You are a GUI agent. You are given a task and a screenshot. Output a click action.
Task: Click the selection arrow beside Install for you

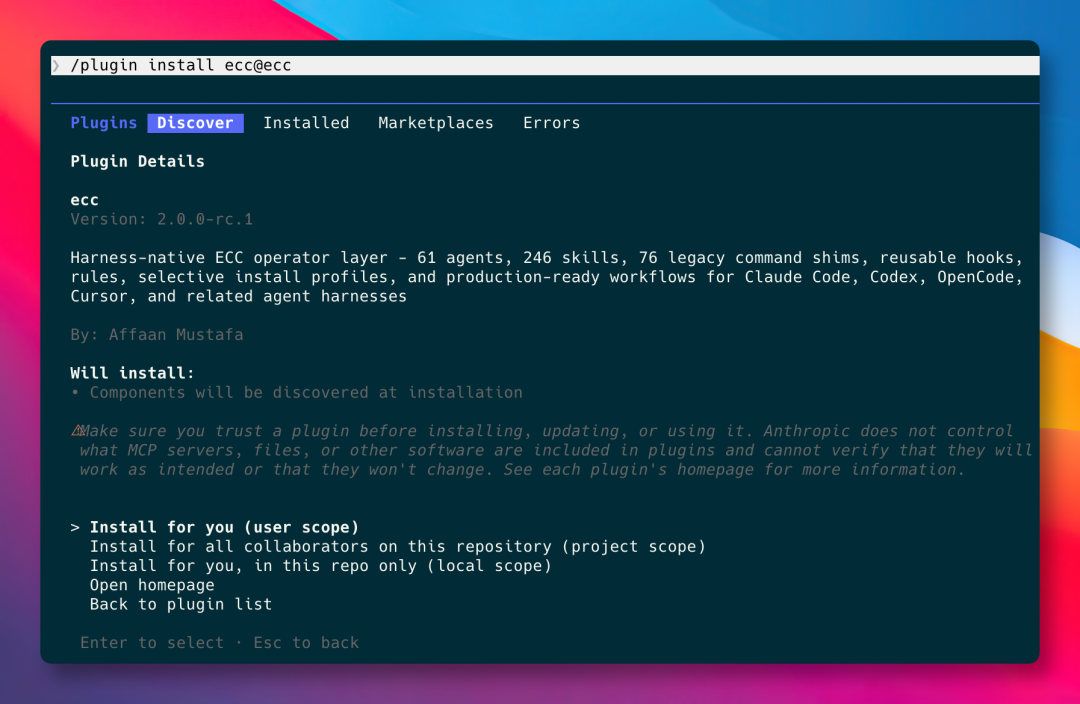tap(74, 528)
